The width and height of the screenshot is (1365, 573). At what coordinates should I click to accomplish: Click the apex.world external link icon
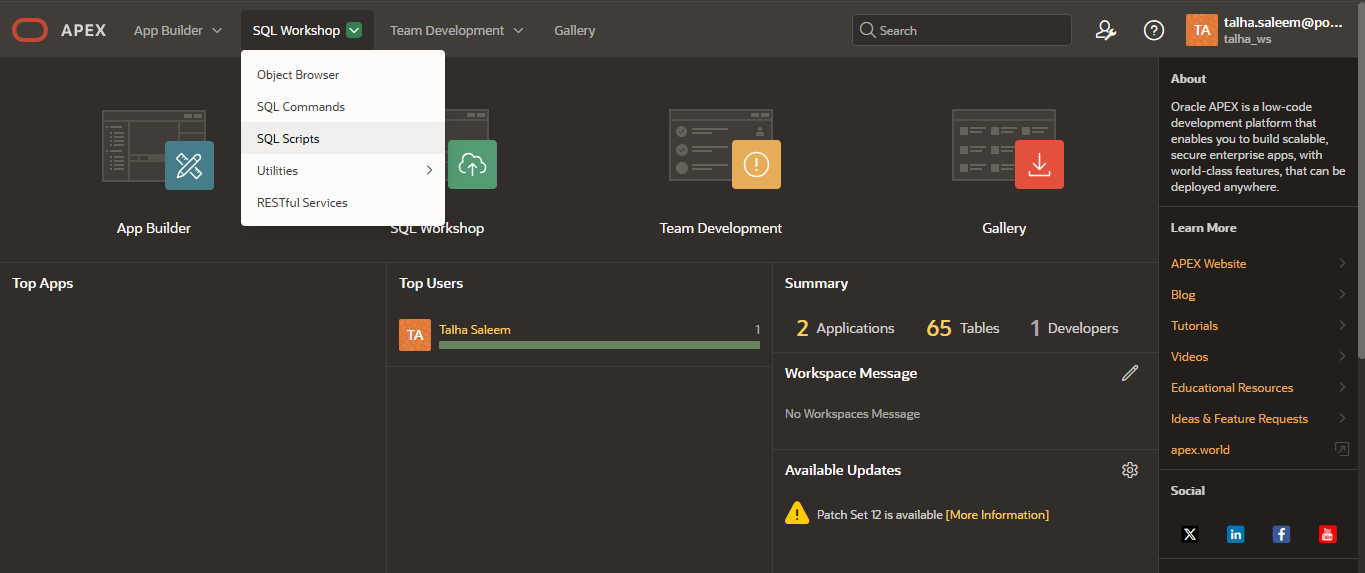tap(1342, 449)
